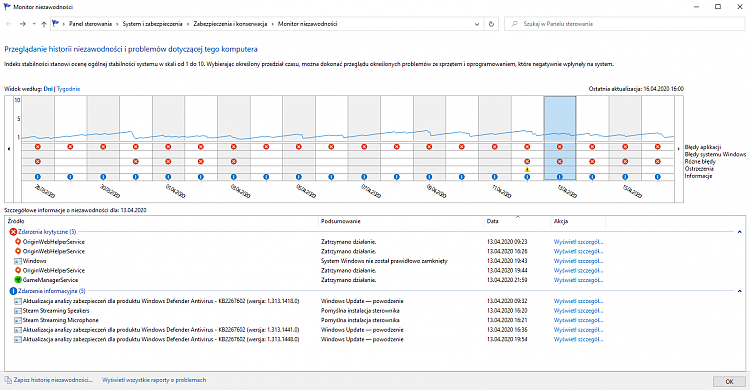Click information icon for 28.03.2020

[38, 177]
